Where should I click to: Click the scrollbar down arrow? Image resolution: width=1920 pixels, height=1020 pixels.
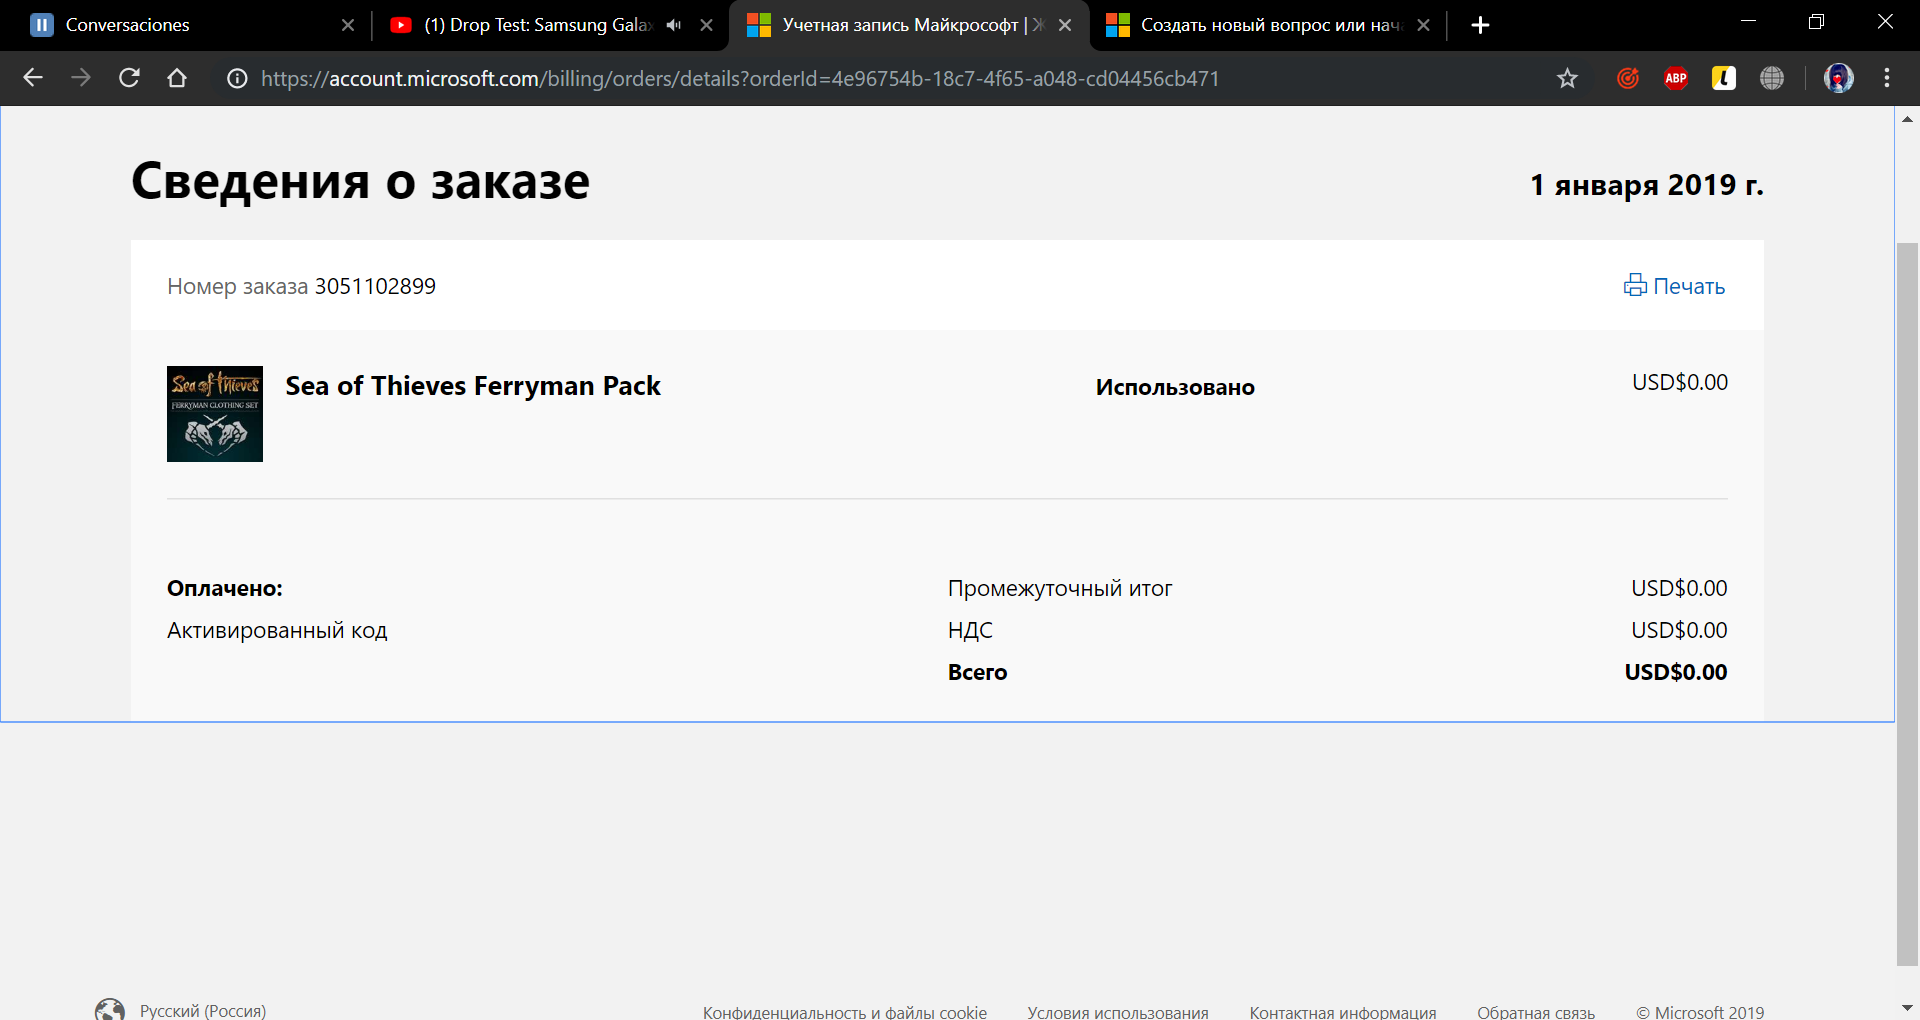1907,1008
